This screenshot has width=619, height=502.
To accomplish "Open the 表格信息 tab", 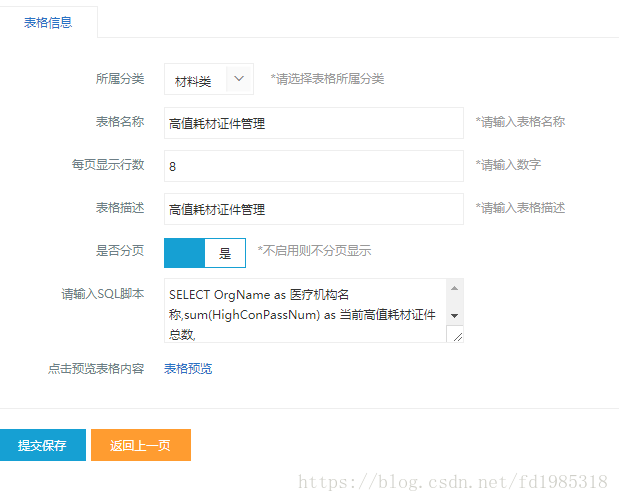I will coord(48,22).
